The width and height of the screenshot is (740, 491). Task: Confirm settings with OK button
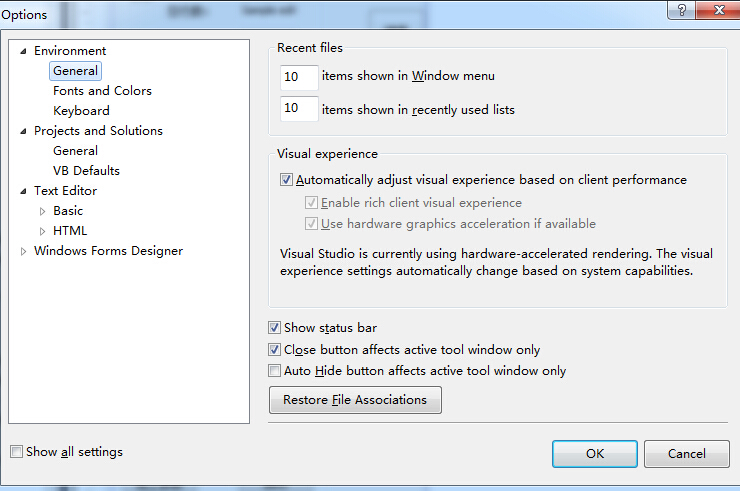point(595,454)
